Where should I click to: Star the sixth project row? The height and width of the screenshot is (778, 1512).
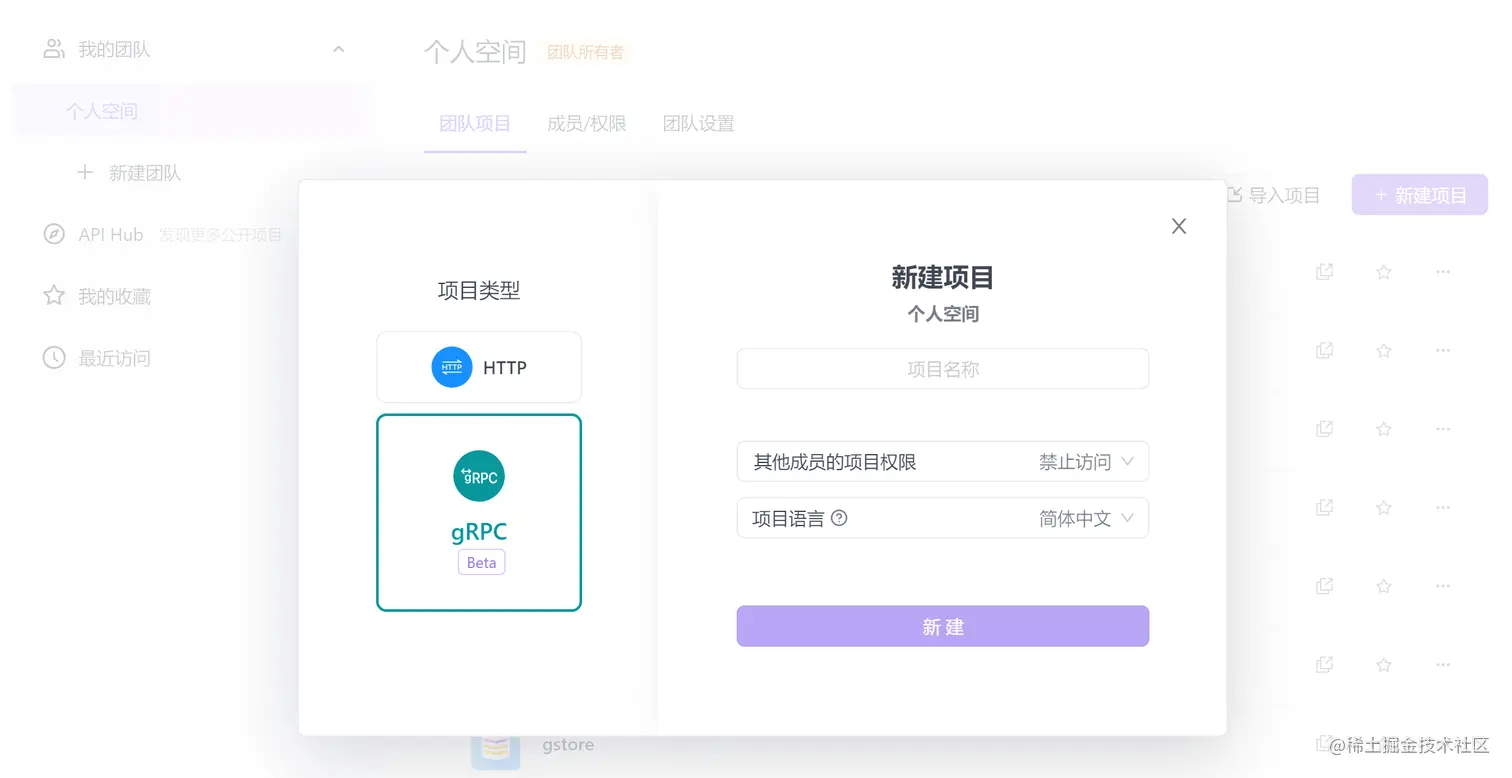click(x=1384, y=665)
